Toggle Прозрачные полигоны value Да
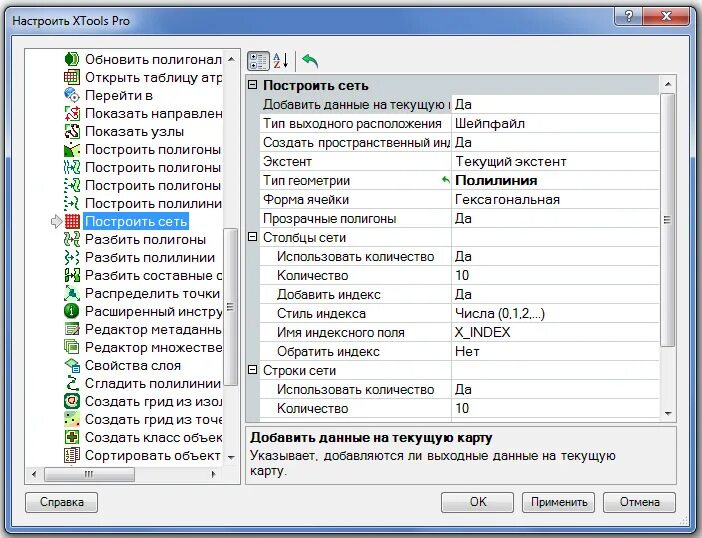This screenshot has width=702, height=538. 555,218
